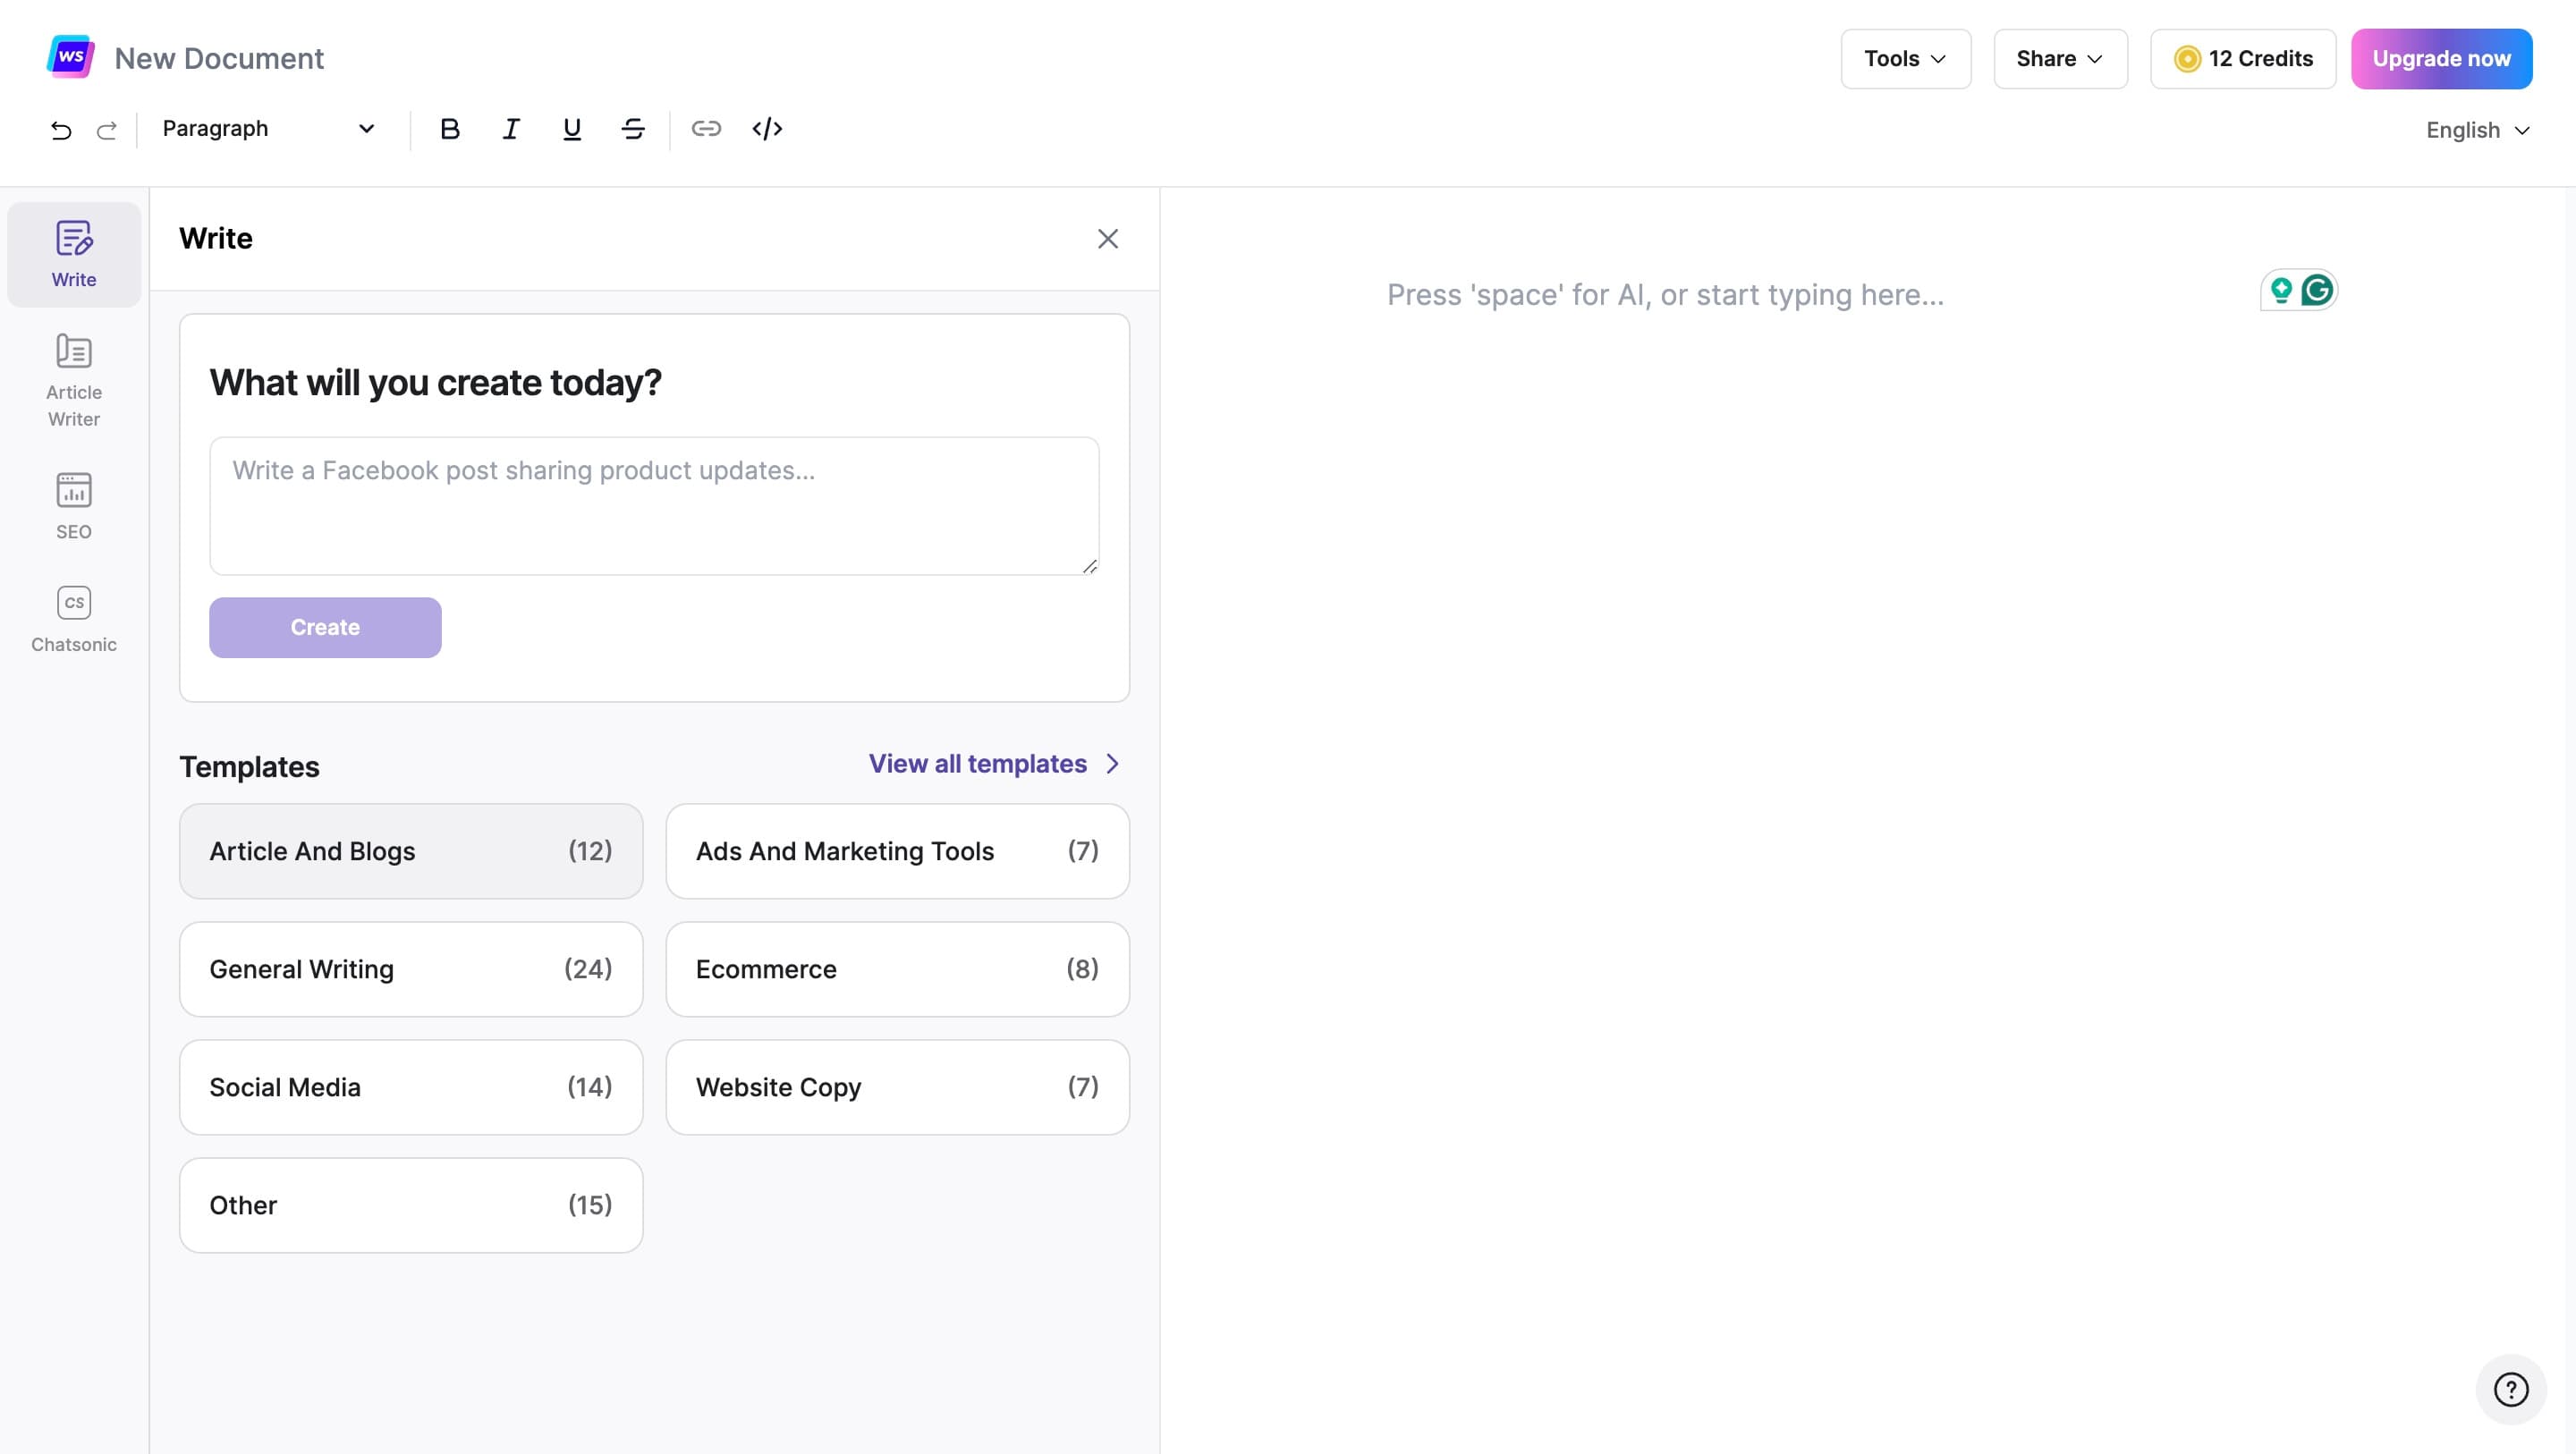Focus the 'What will you create' prompt box
This screenshot has height=1454, width=2576.
[x=654, y=506]
